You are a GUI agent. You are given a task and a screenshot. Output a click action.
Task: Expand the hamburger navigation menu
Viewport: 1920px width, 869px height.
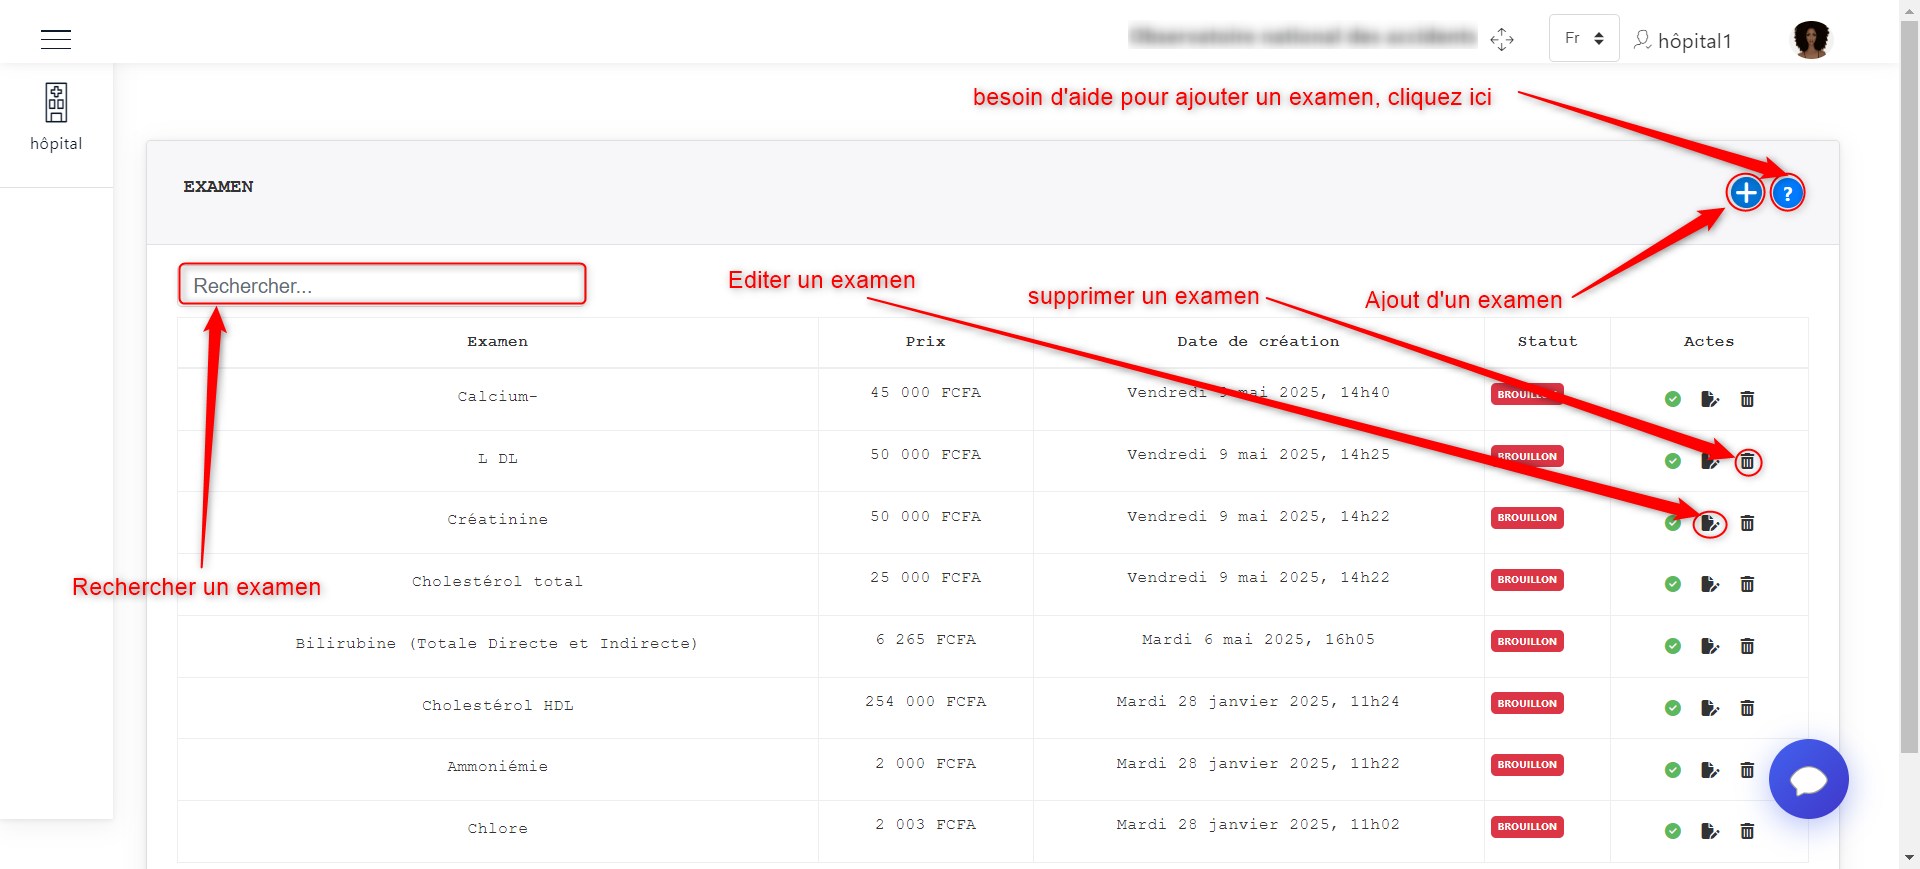coord(56,39)
